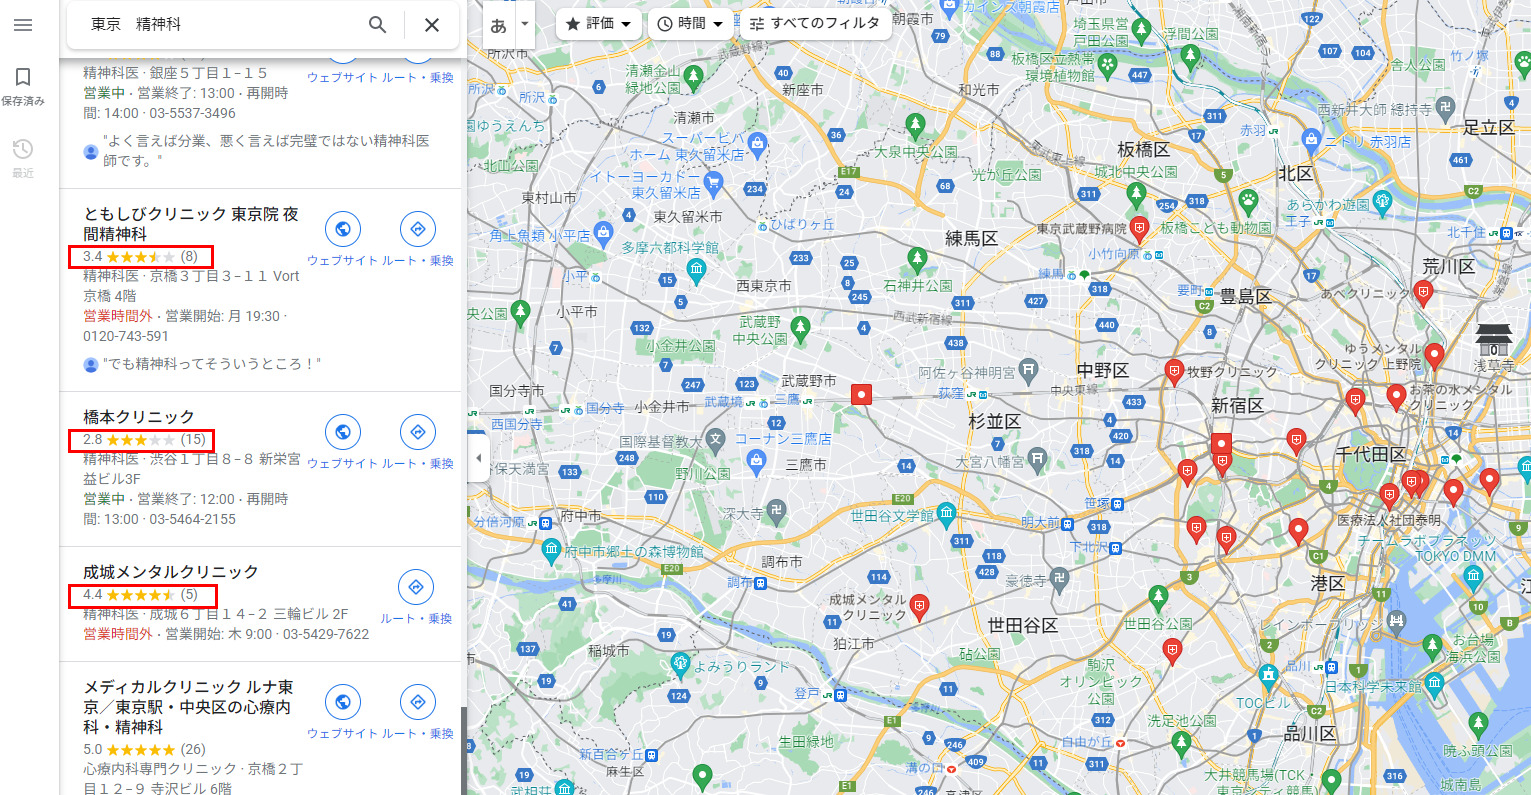
Task: Get directions to メディカルクリニック ルナ東京
Action: pyautogui.click(x=417, y=702)
